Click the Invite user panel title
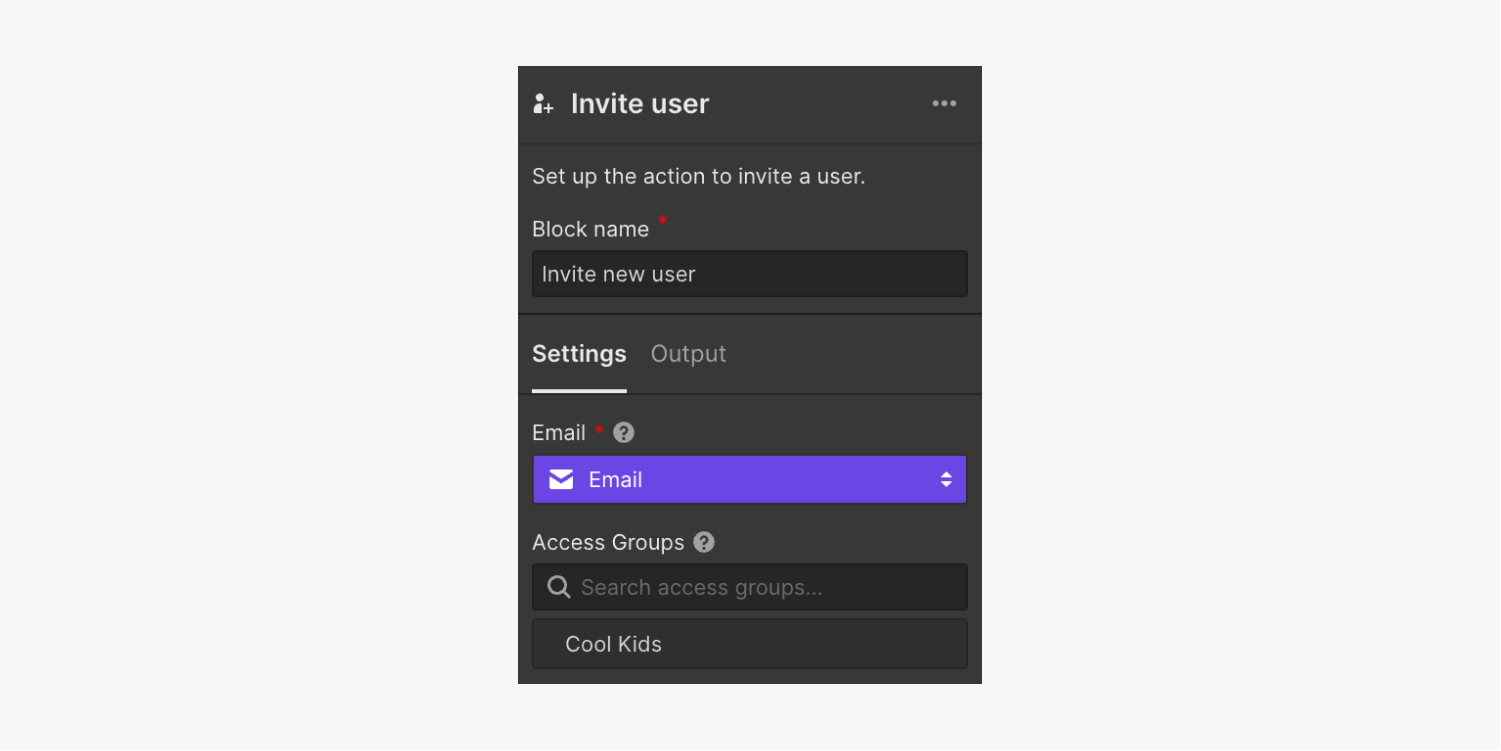 click(640, 104)
